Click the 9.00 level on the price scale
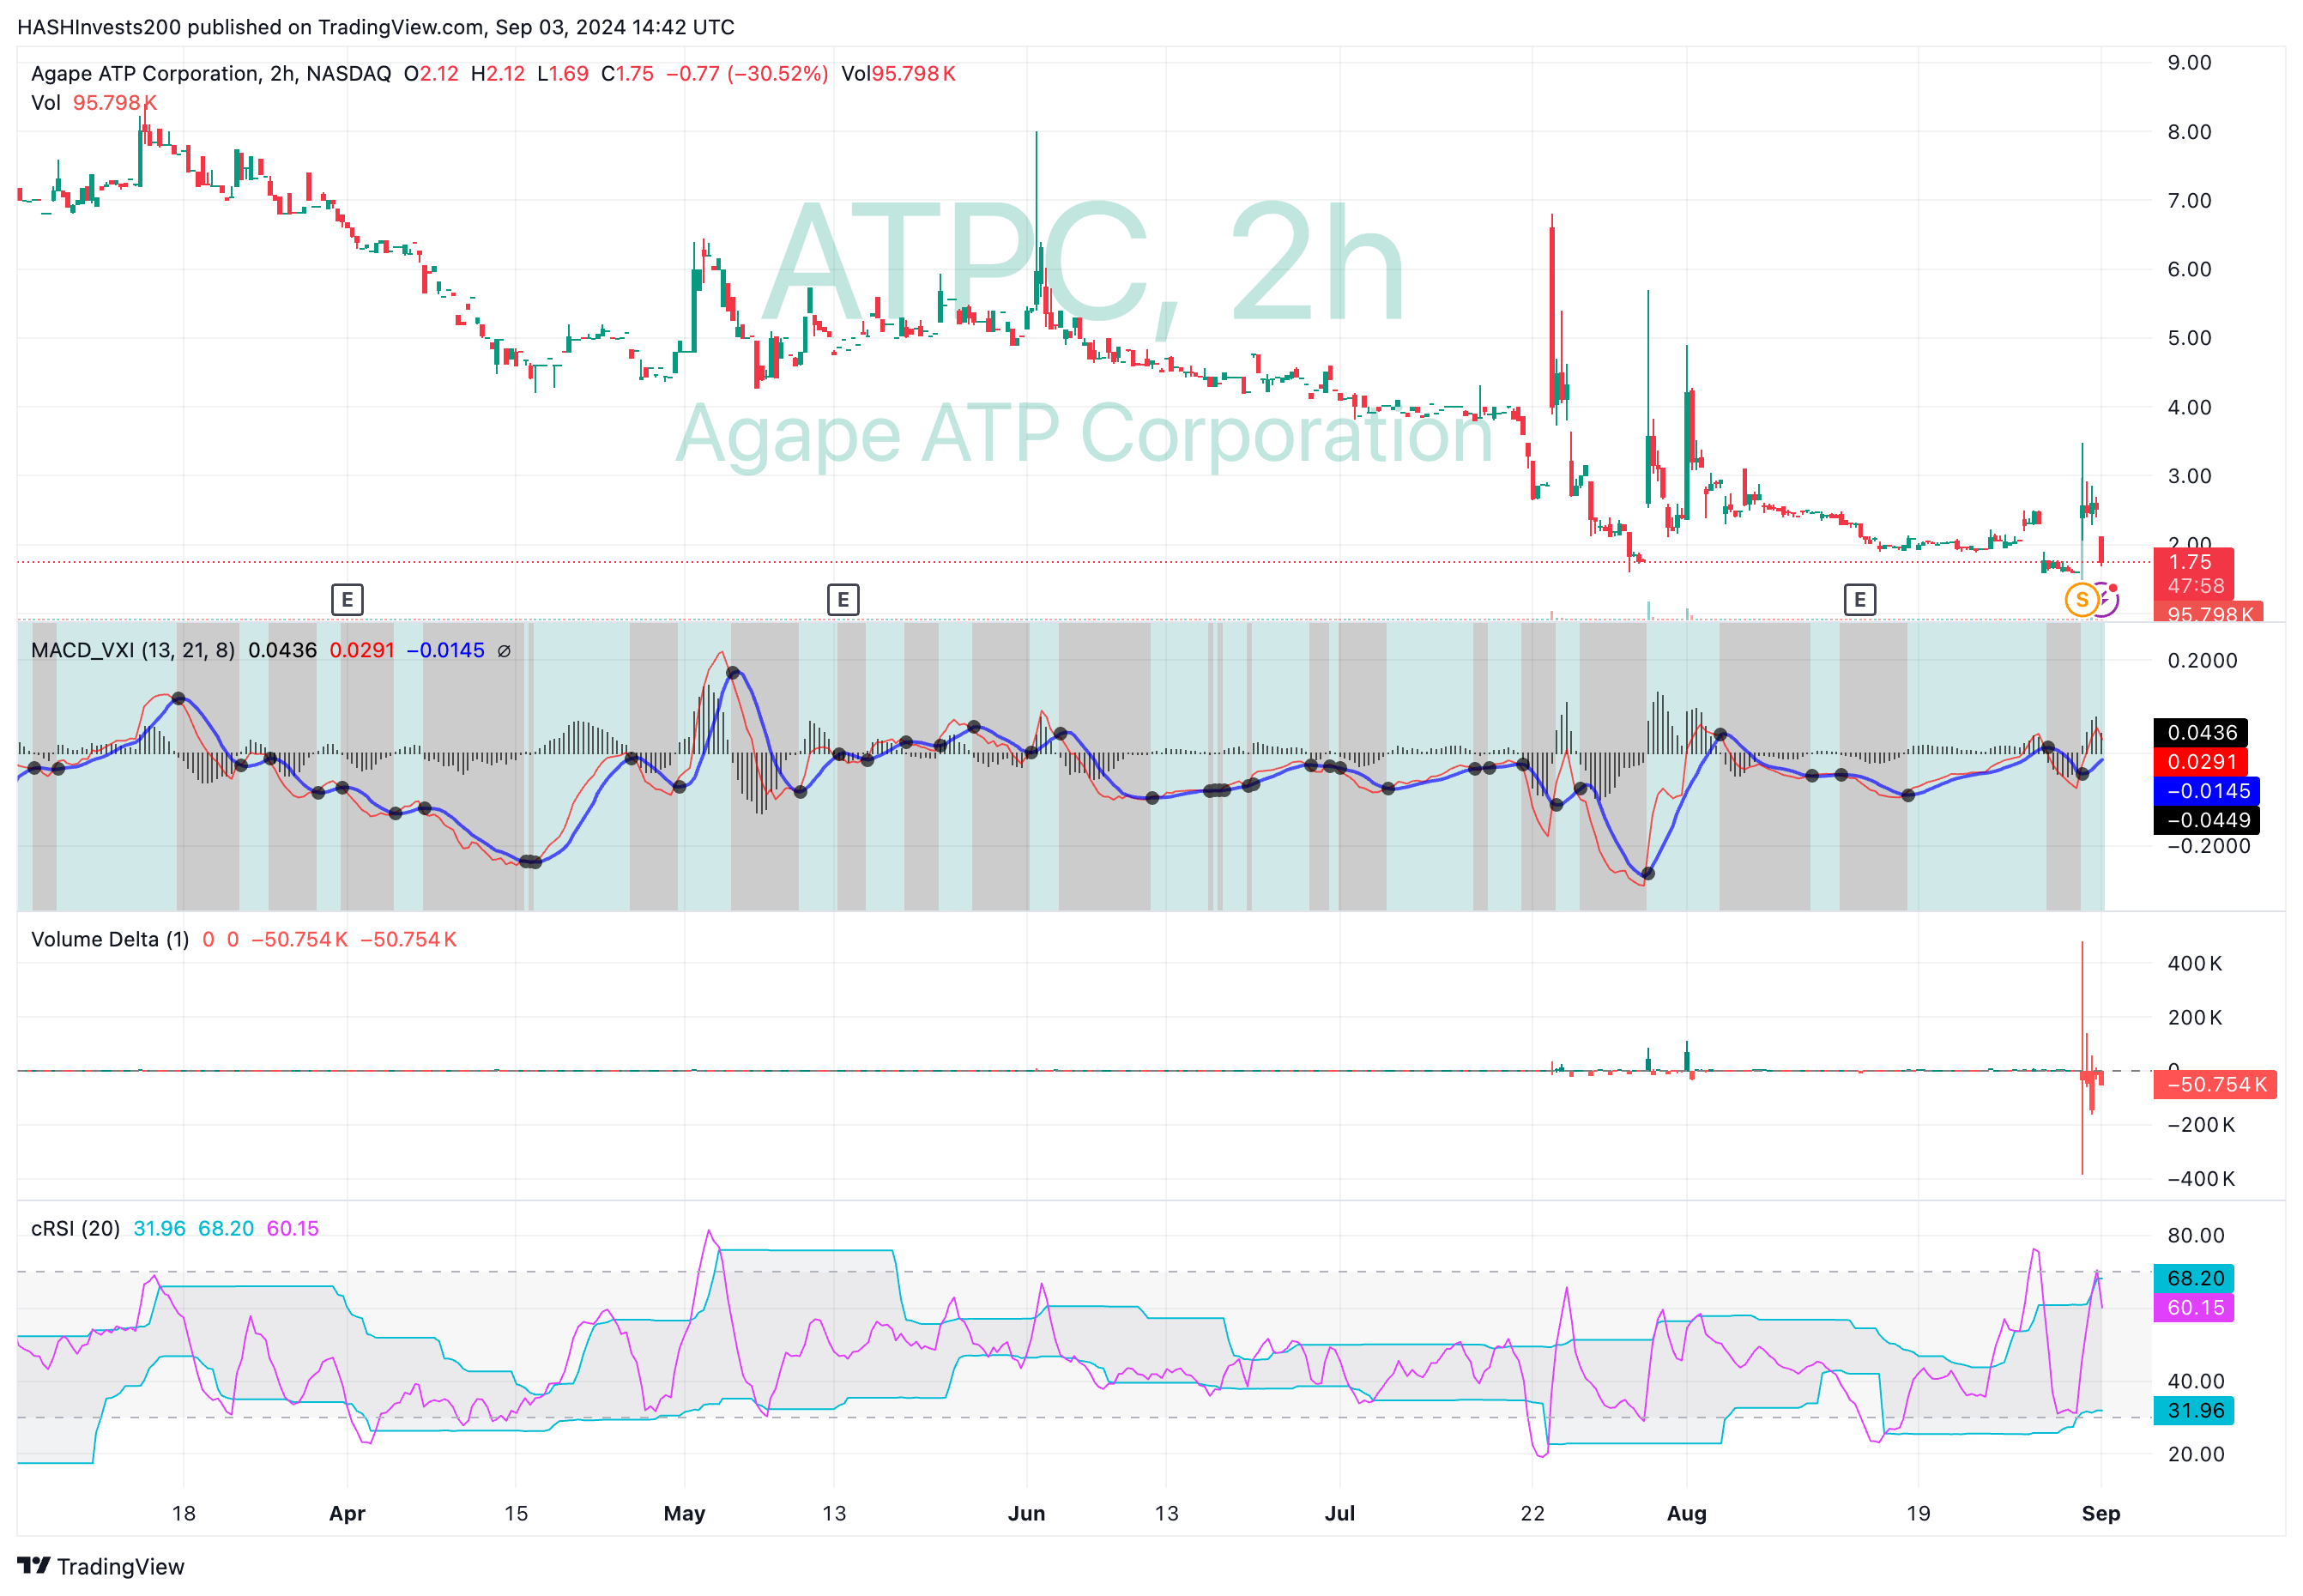This screenshot has height=1596, width=2303. [2189, 63]
